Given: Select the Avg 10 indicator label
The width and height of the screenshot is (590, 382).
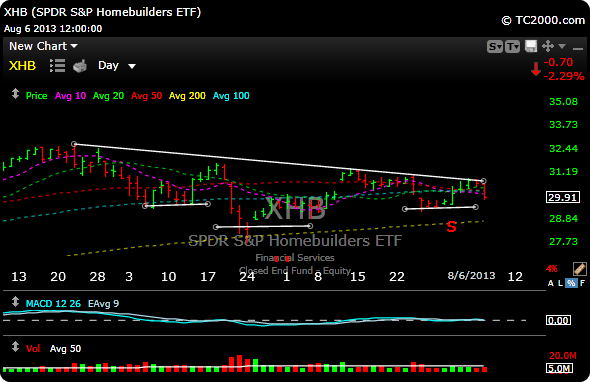Looking at the screenshot, I should [70, 96].
